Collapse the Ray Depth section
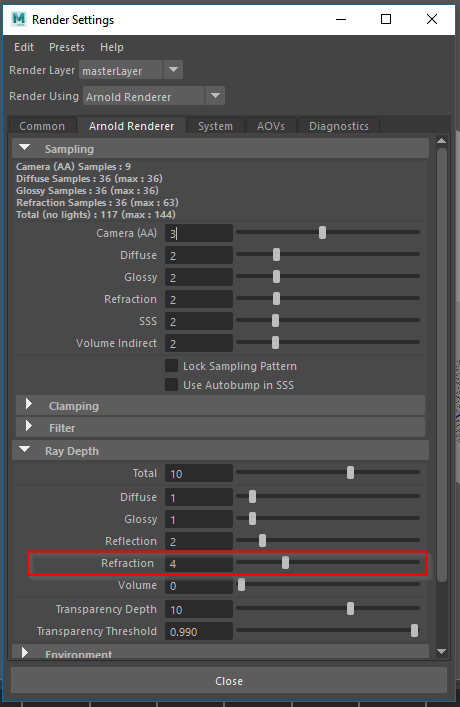Viewport: 460px width, 707px height. (25, 450)
